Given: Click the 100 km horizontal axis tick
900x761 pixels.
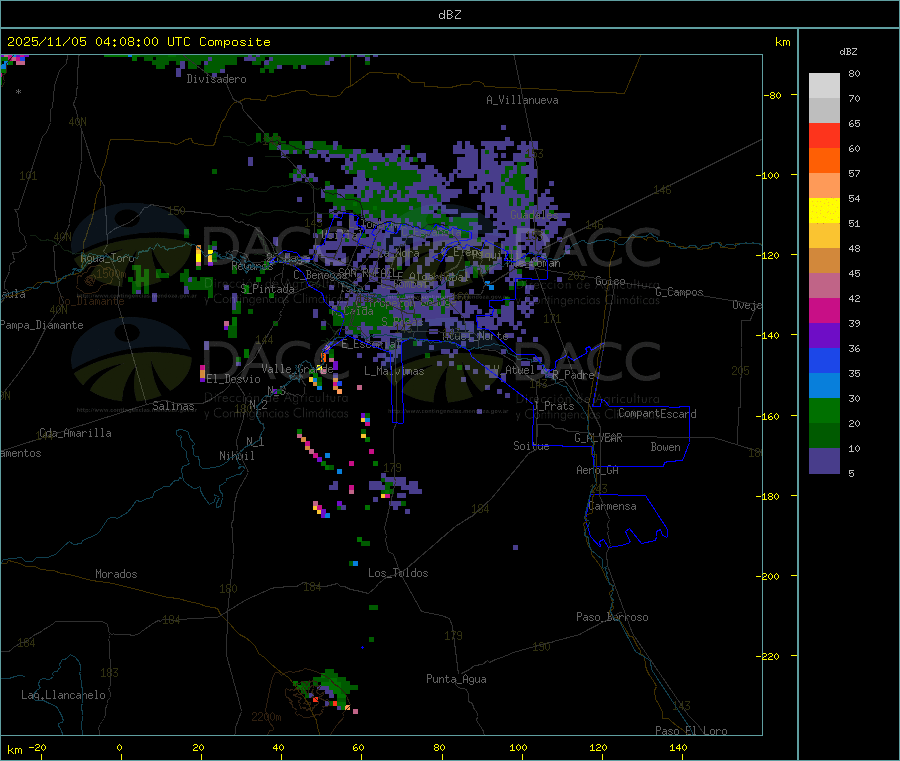Looking at the screenshot, I should (x=518, y=747).
